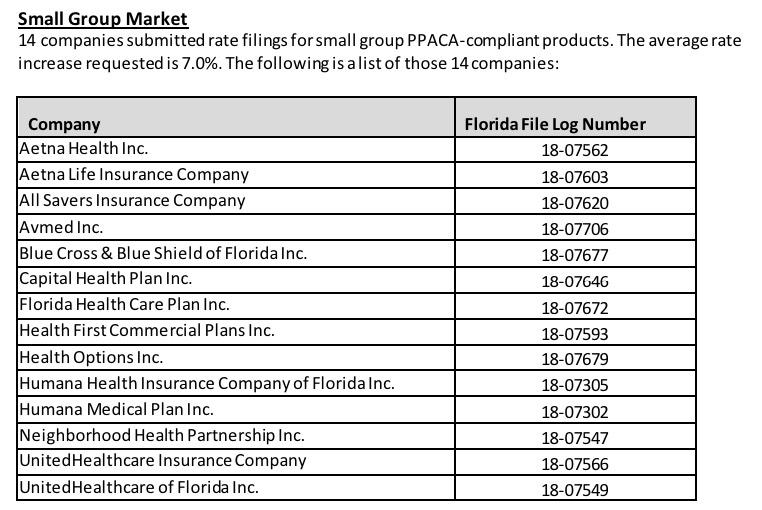This screenshot has height=510, width=762.
Task: Select Health First Commercial Plans Inc. cell
Action: 147,331
